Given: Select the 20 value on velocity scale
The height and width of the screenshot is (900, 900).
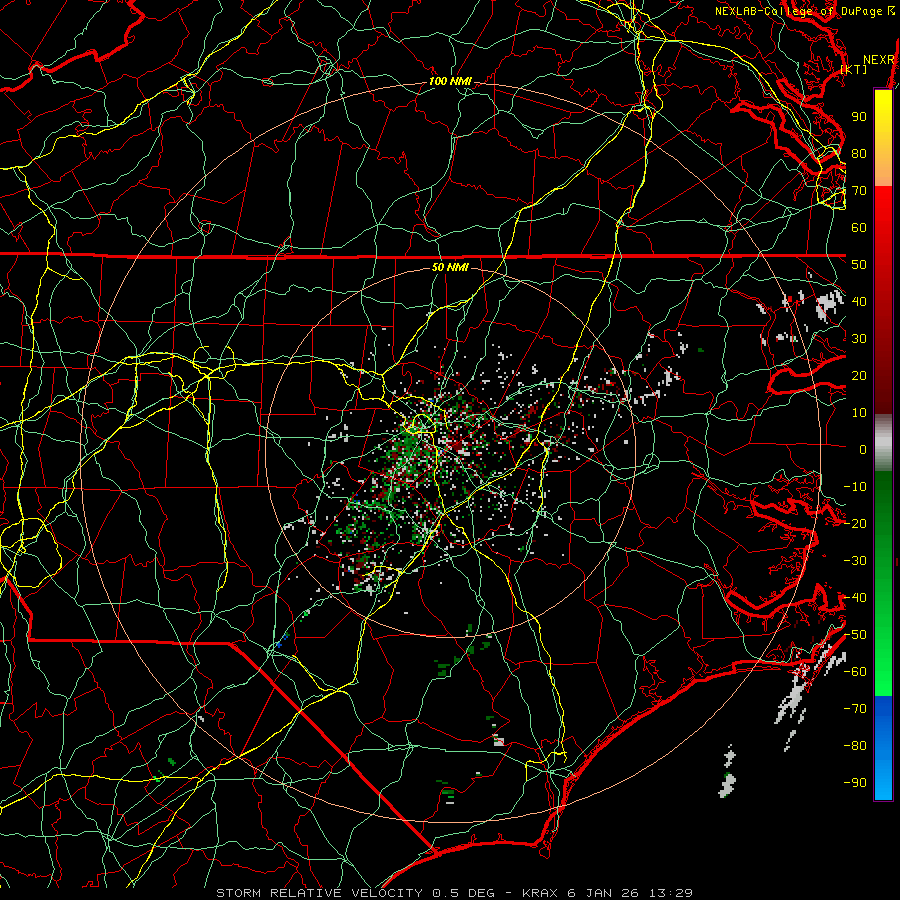Looking at the screenshot, I should (x=859, y=376).
